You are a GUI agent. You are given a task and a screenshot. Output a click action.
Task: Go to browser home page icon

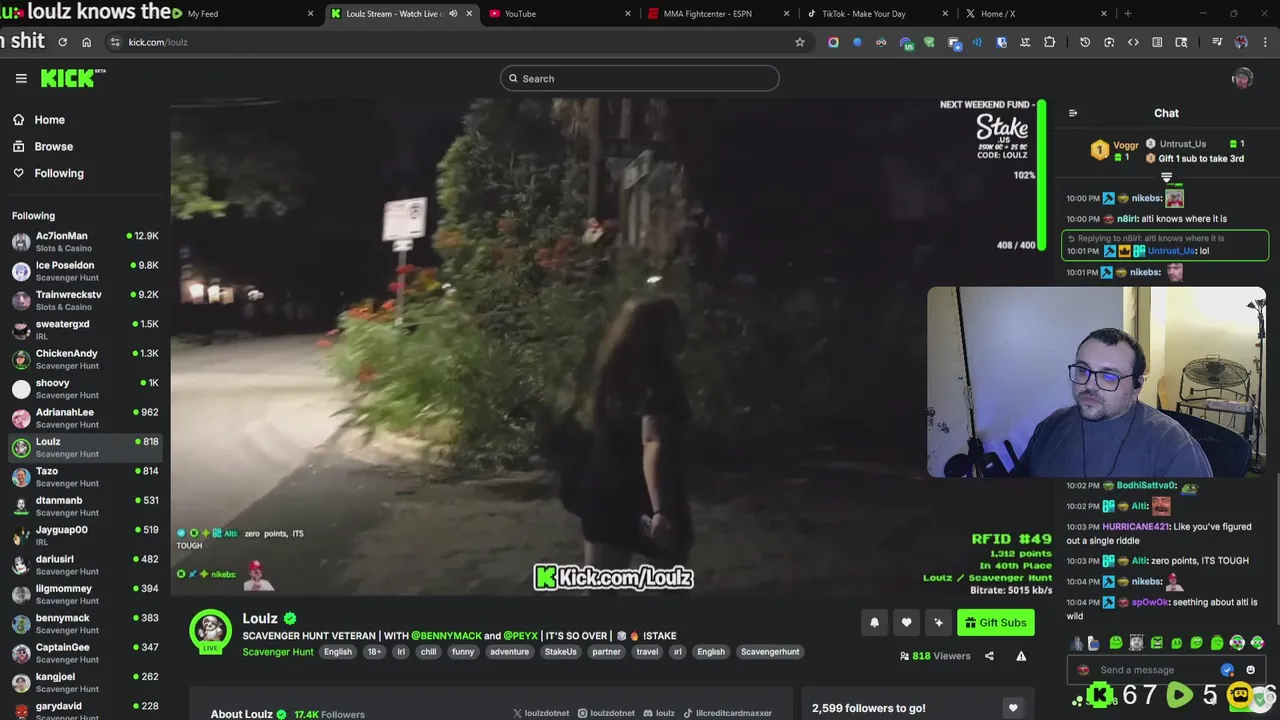pyautogui.click(x=86, y=42)
